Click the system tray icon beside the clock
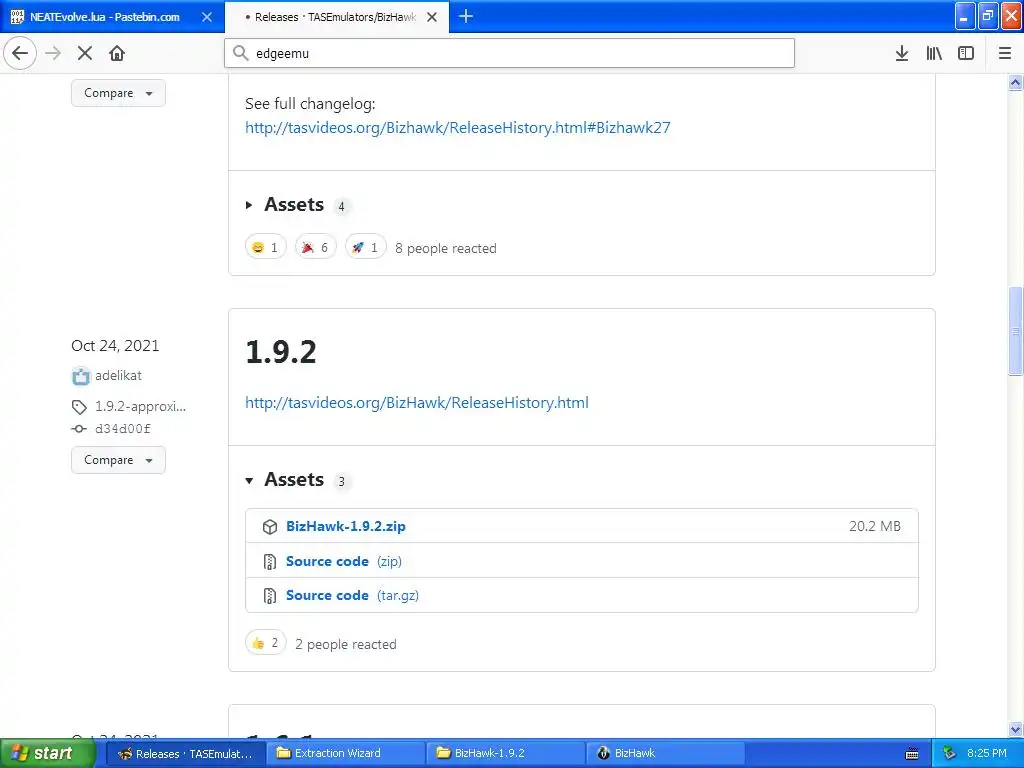The height and width of the screenshot is (768, 1024). pyautogui.click(x=950, y=753)
